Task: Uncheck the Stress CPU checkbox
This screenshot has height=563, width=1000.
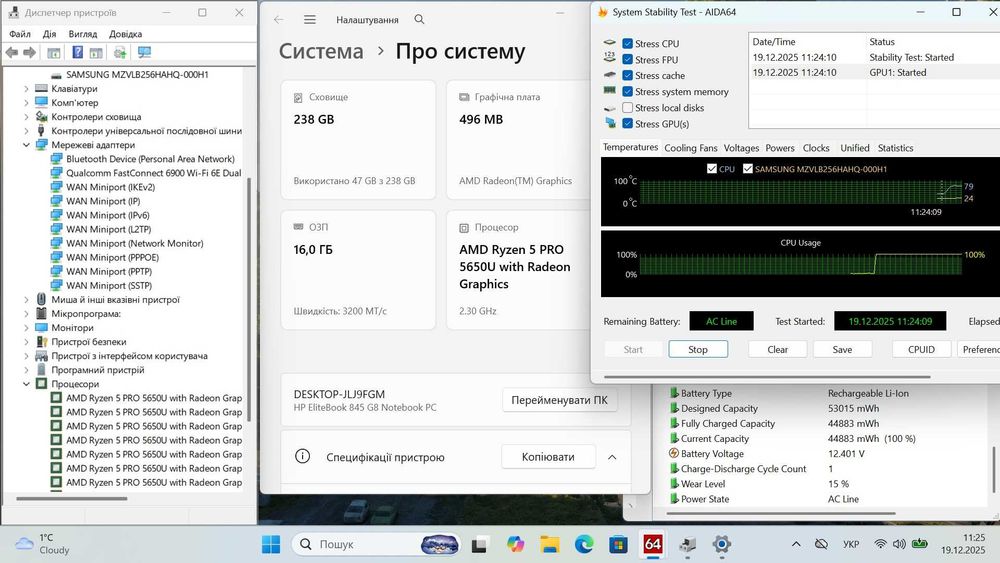Action: click(628, 43)
